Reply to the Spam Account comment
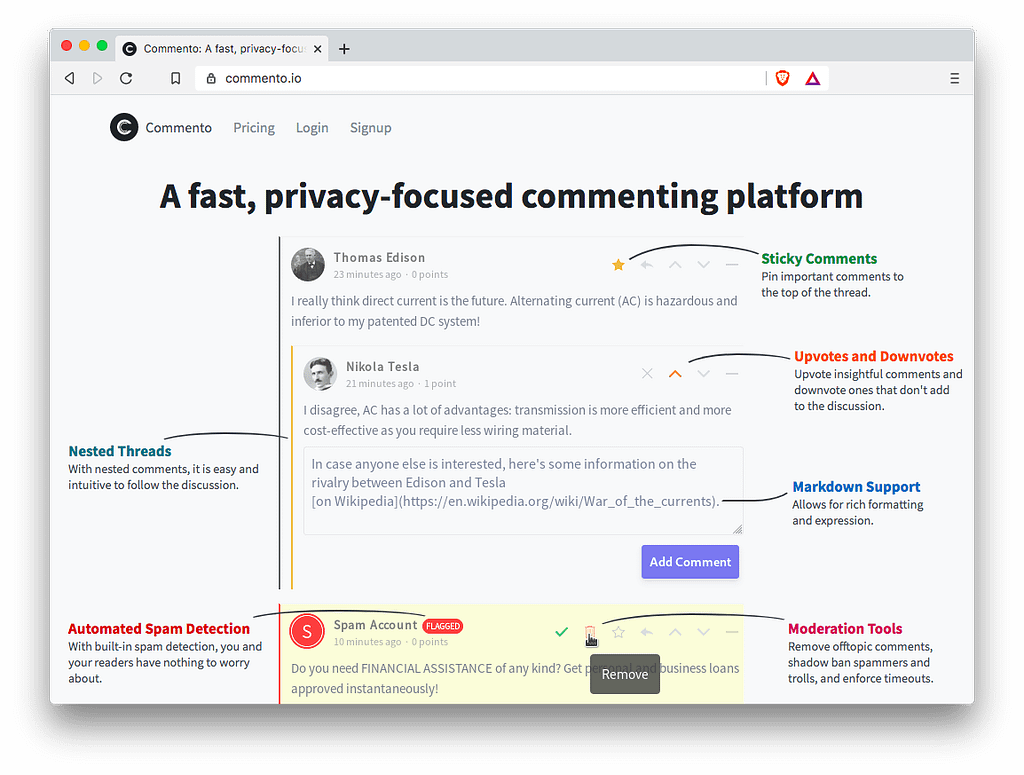1024x775 pixels. [x=647, y=632]
